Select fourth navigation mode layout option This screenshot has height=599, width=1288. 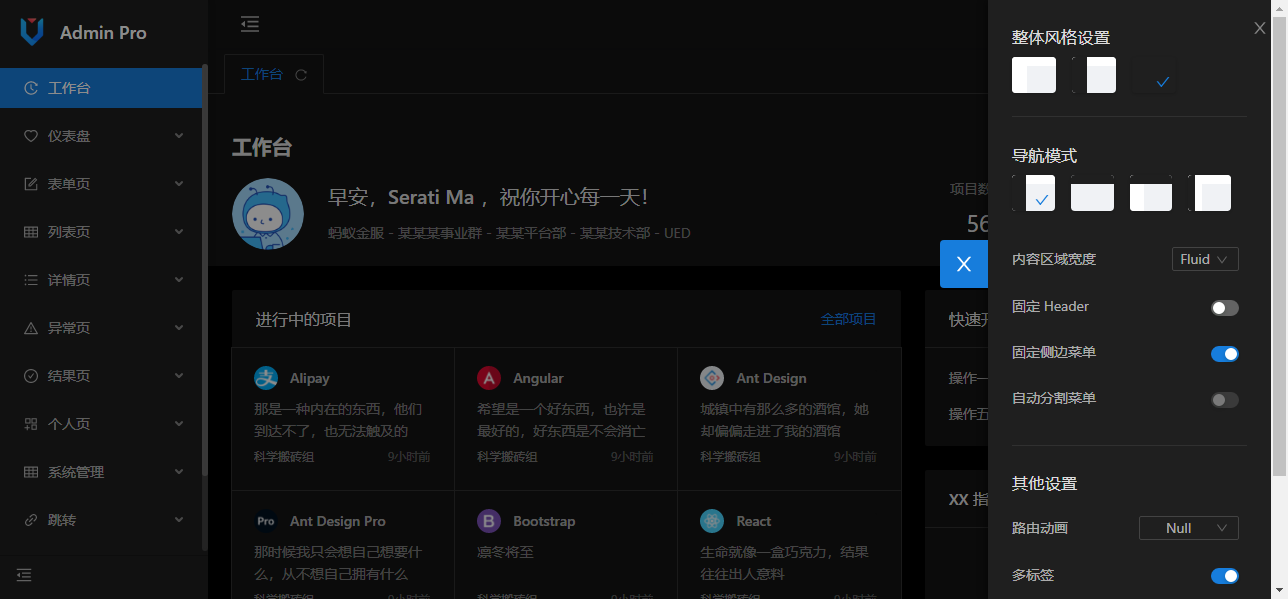click(1210, 193)
